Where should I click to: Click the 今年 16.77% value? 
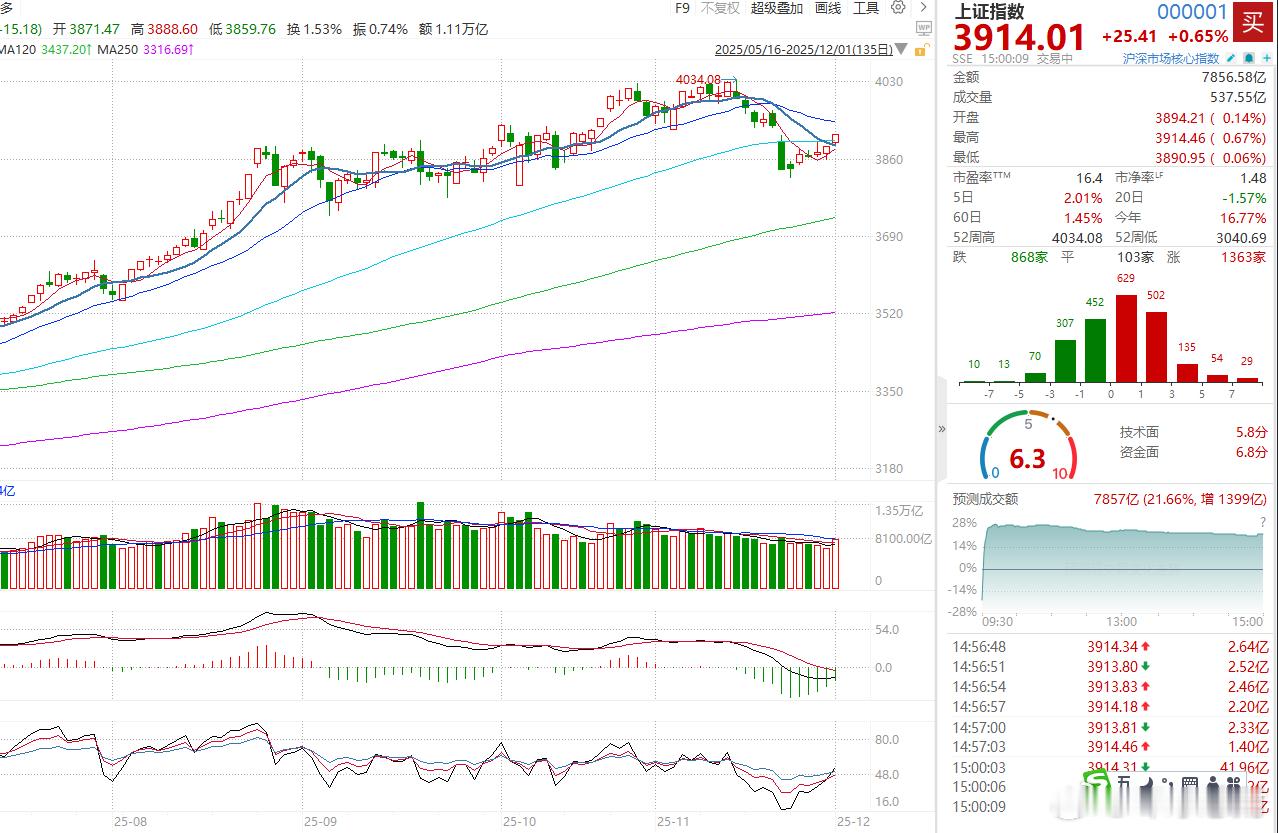click(x=1244, y=218)
